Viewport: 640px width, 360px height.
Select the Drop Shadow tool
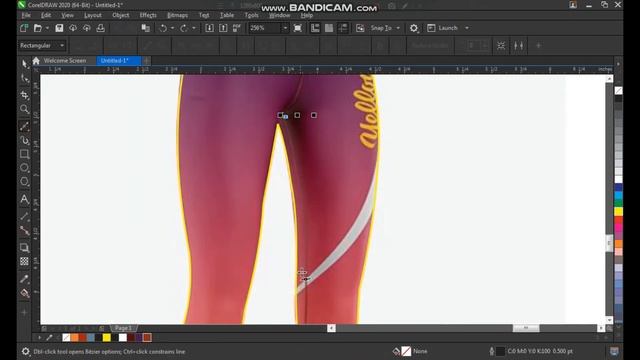coord(24,247)
